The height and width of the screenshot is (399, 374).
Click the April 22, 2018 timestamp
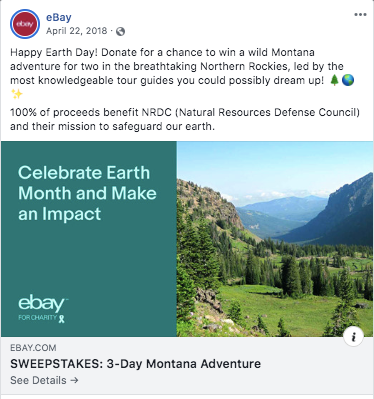click(x=77, y=31)
